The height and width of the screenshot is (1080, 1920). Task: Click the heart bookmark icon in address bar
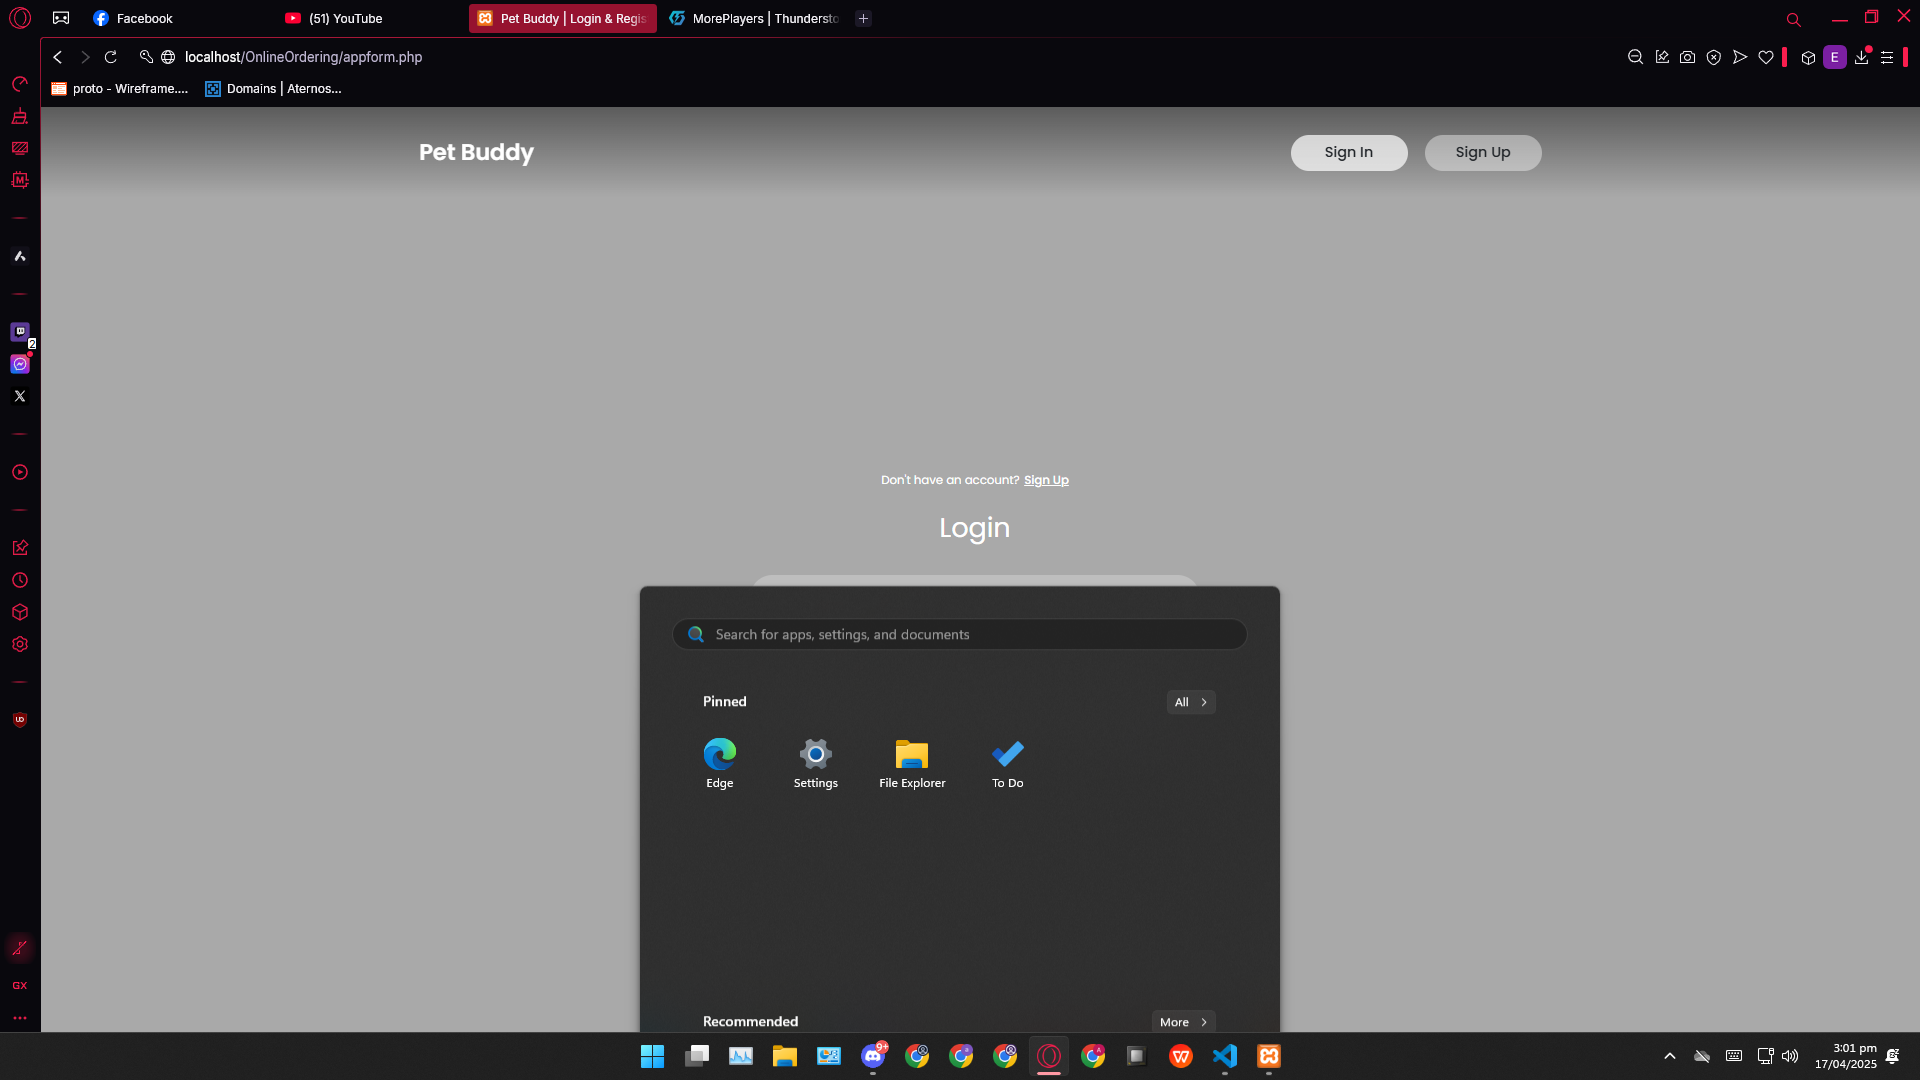click(1766, 57)
